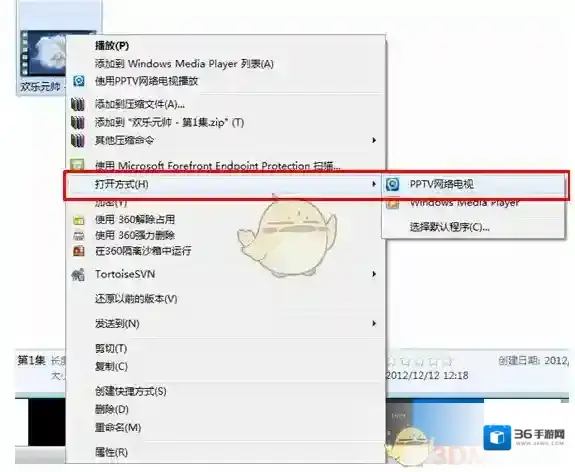Choose 使用 360强力删除
This screenshot has height=472, width=575.
[135, 235]
